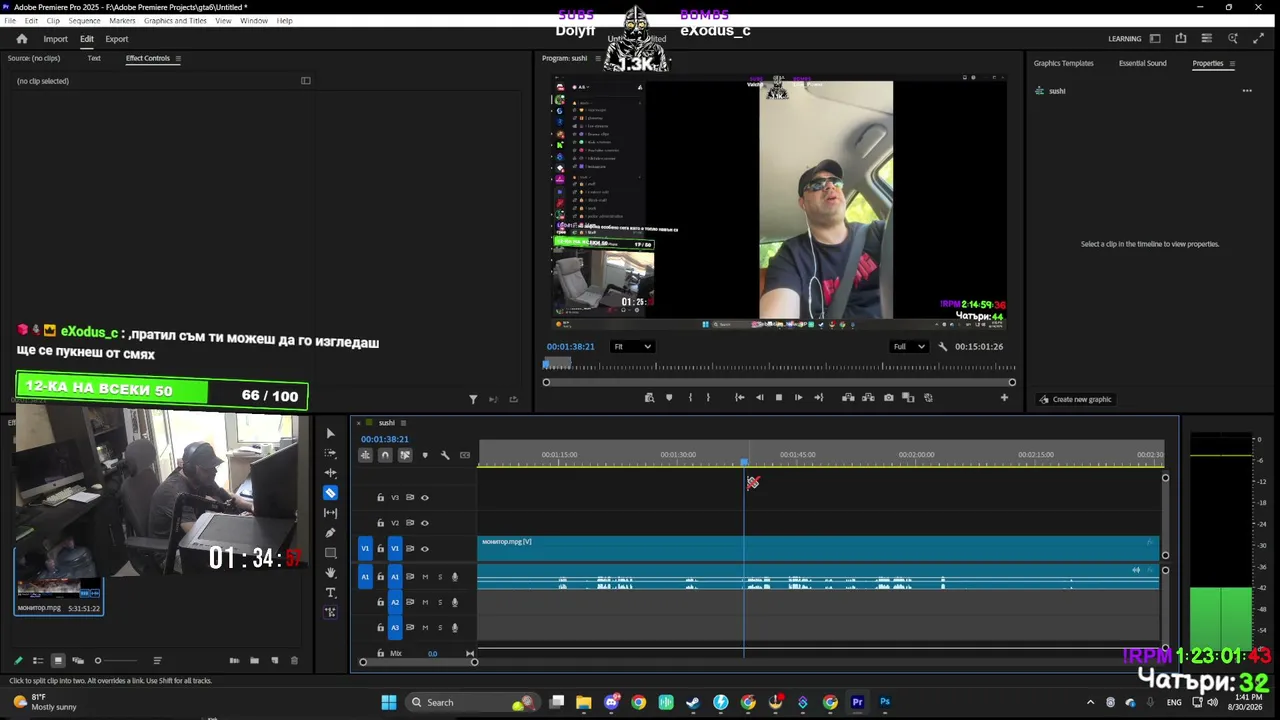The height and width of the screenshot is (720, 1280).
Task: Mark Out point in Program monitor
Action: 708,398
